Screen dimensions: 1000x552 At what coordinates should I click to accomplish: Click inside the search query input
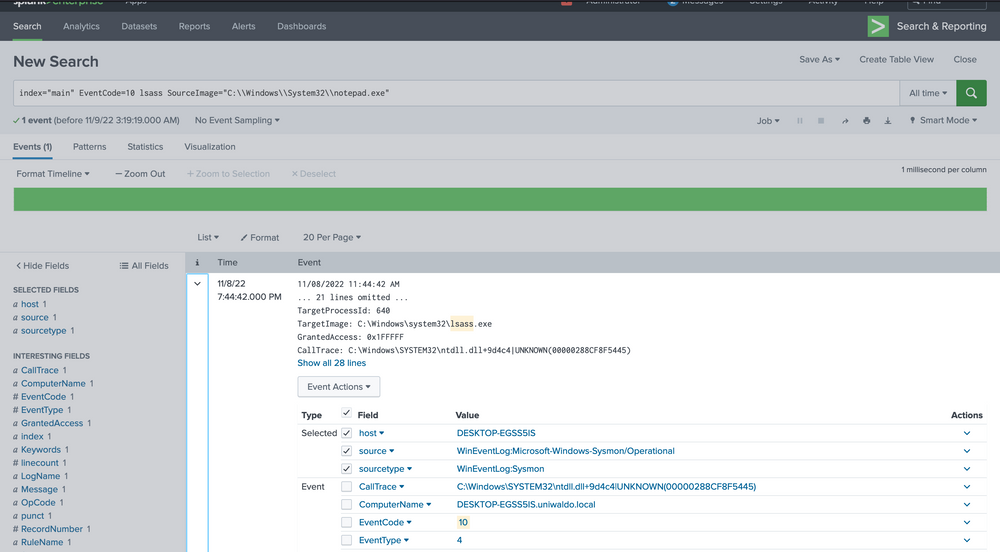pos(450,93)
